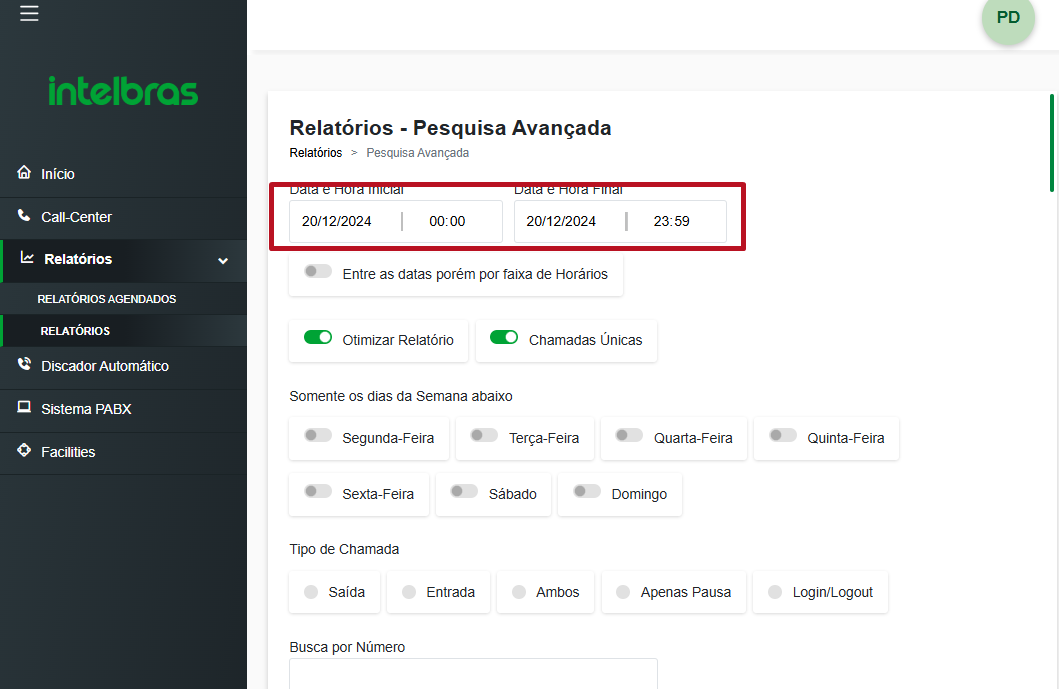Click the Sistema PABX monitor icon
Image resolution: width=1059 pixels, height=689 pixels.
(x=24, y=407)
